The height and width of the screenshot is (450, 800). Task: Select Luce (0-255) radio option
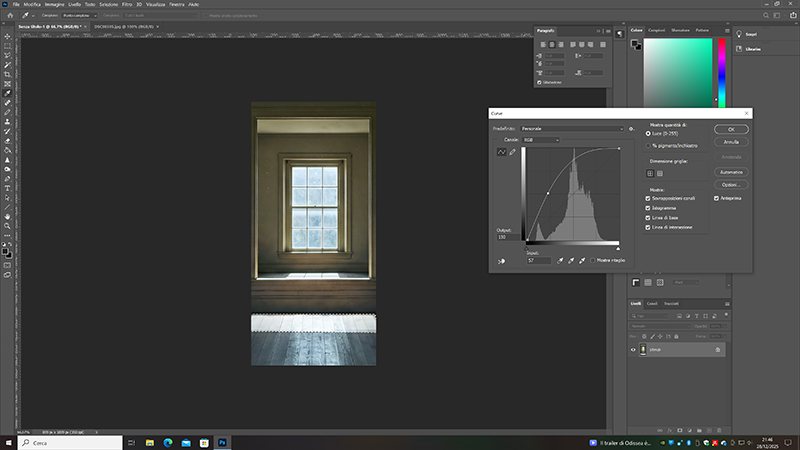(648, 134)
